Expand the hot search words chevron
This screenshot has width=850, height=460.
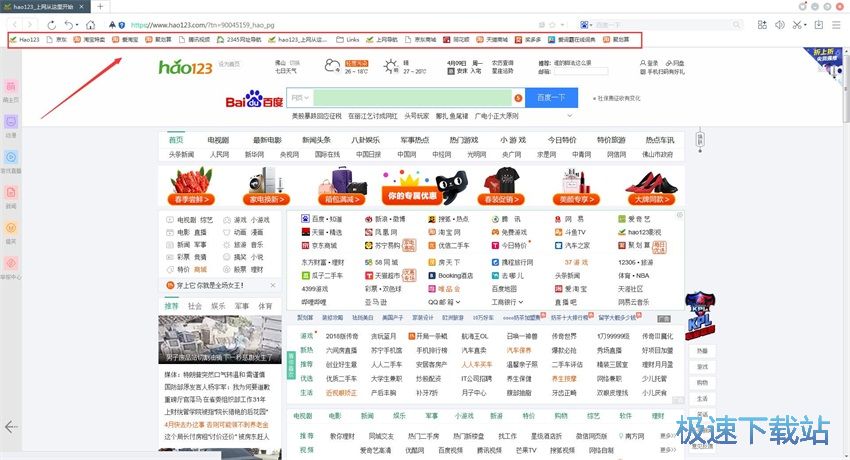tap(570, 115)
